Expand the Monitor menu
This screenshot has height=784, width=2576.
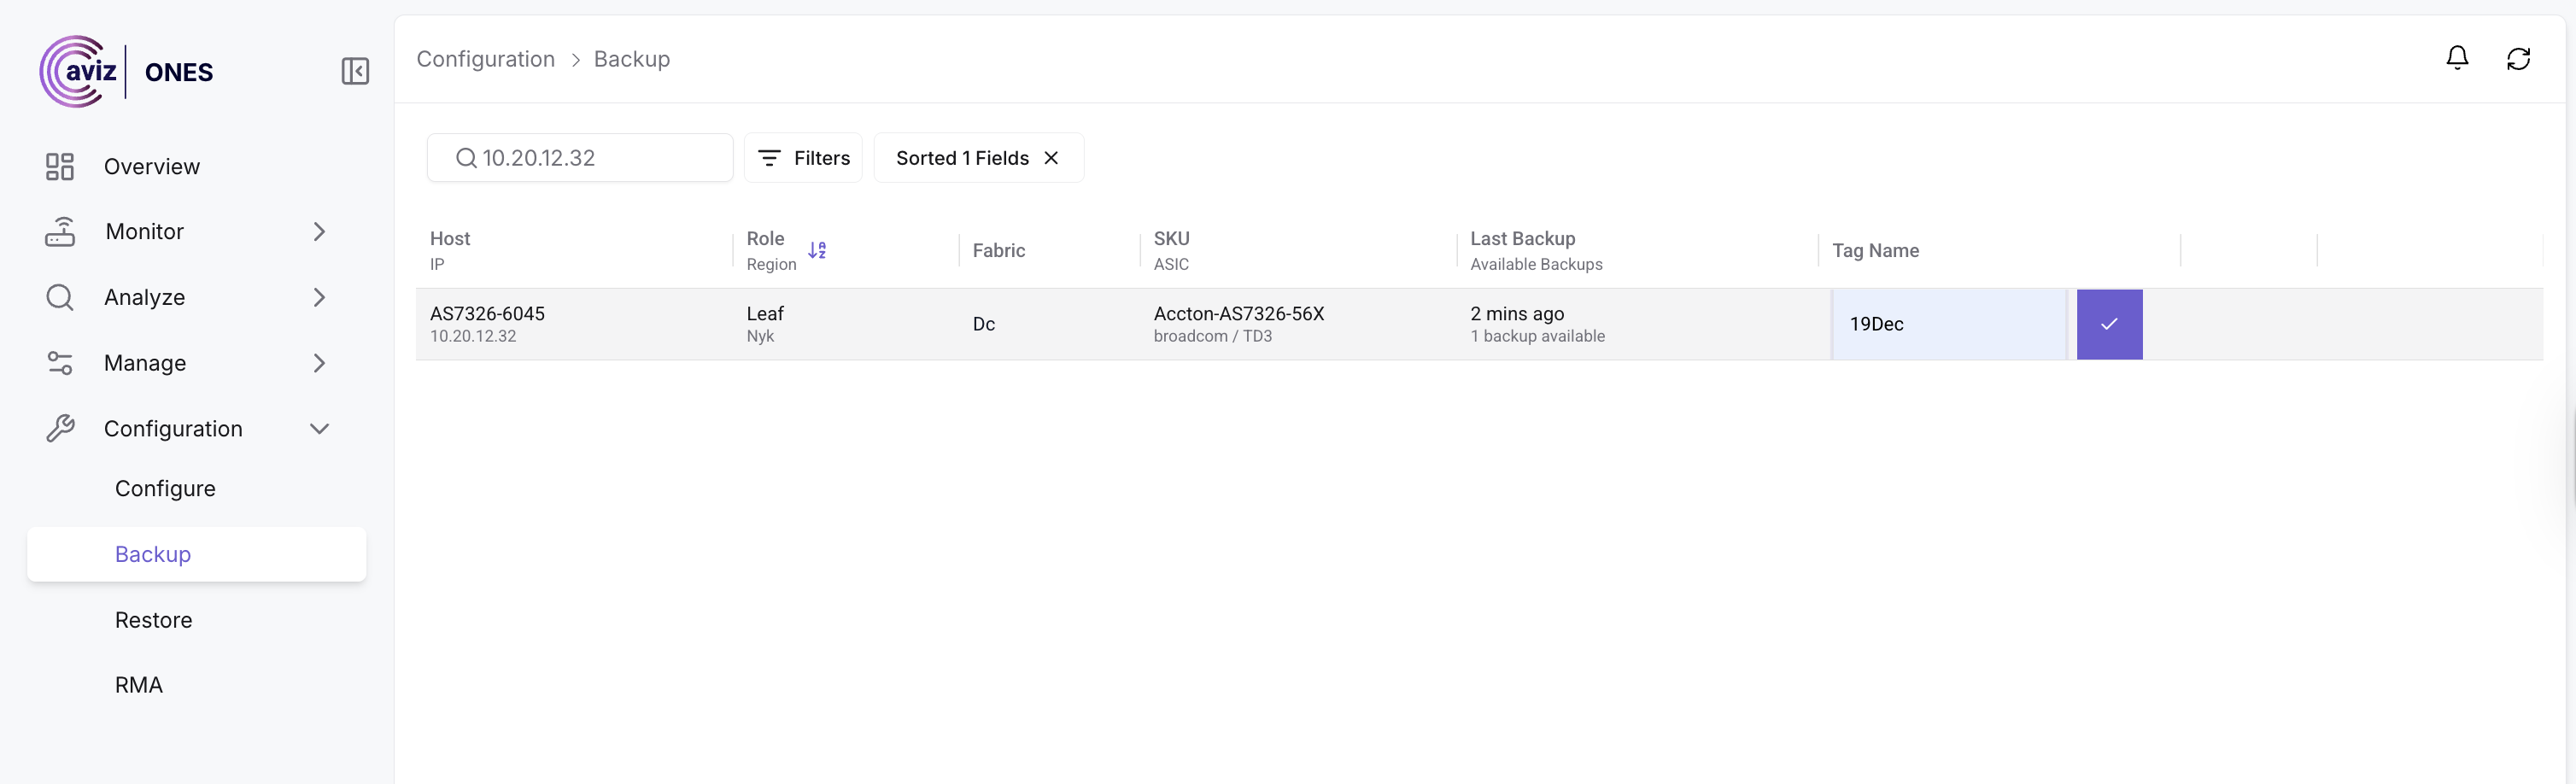(319, 232)
